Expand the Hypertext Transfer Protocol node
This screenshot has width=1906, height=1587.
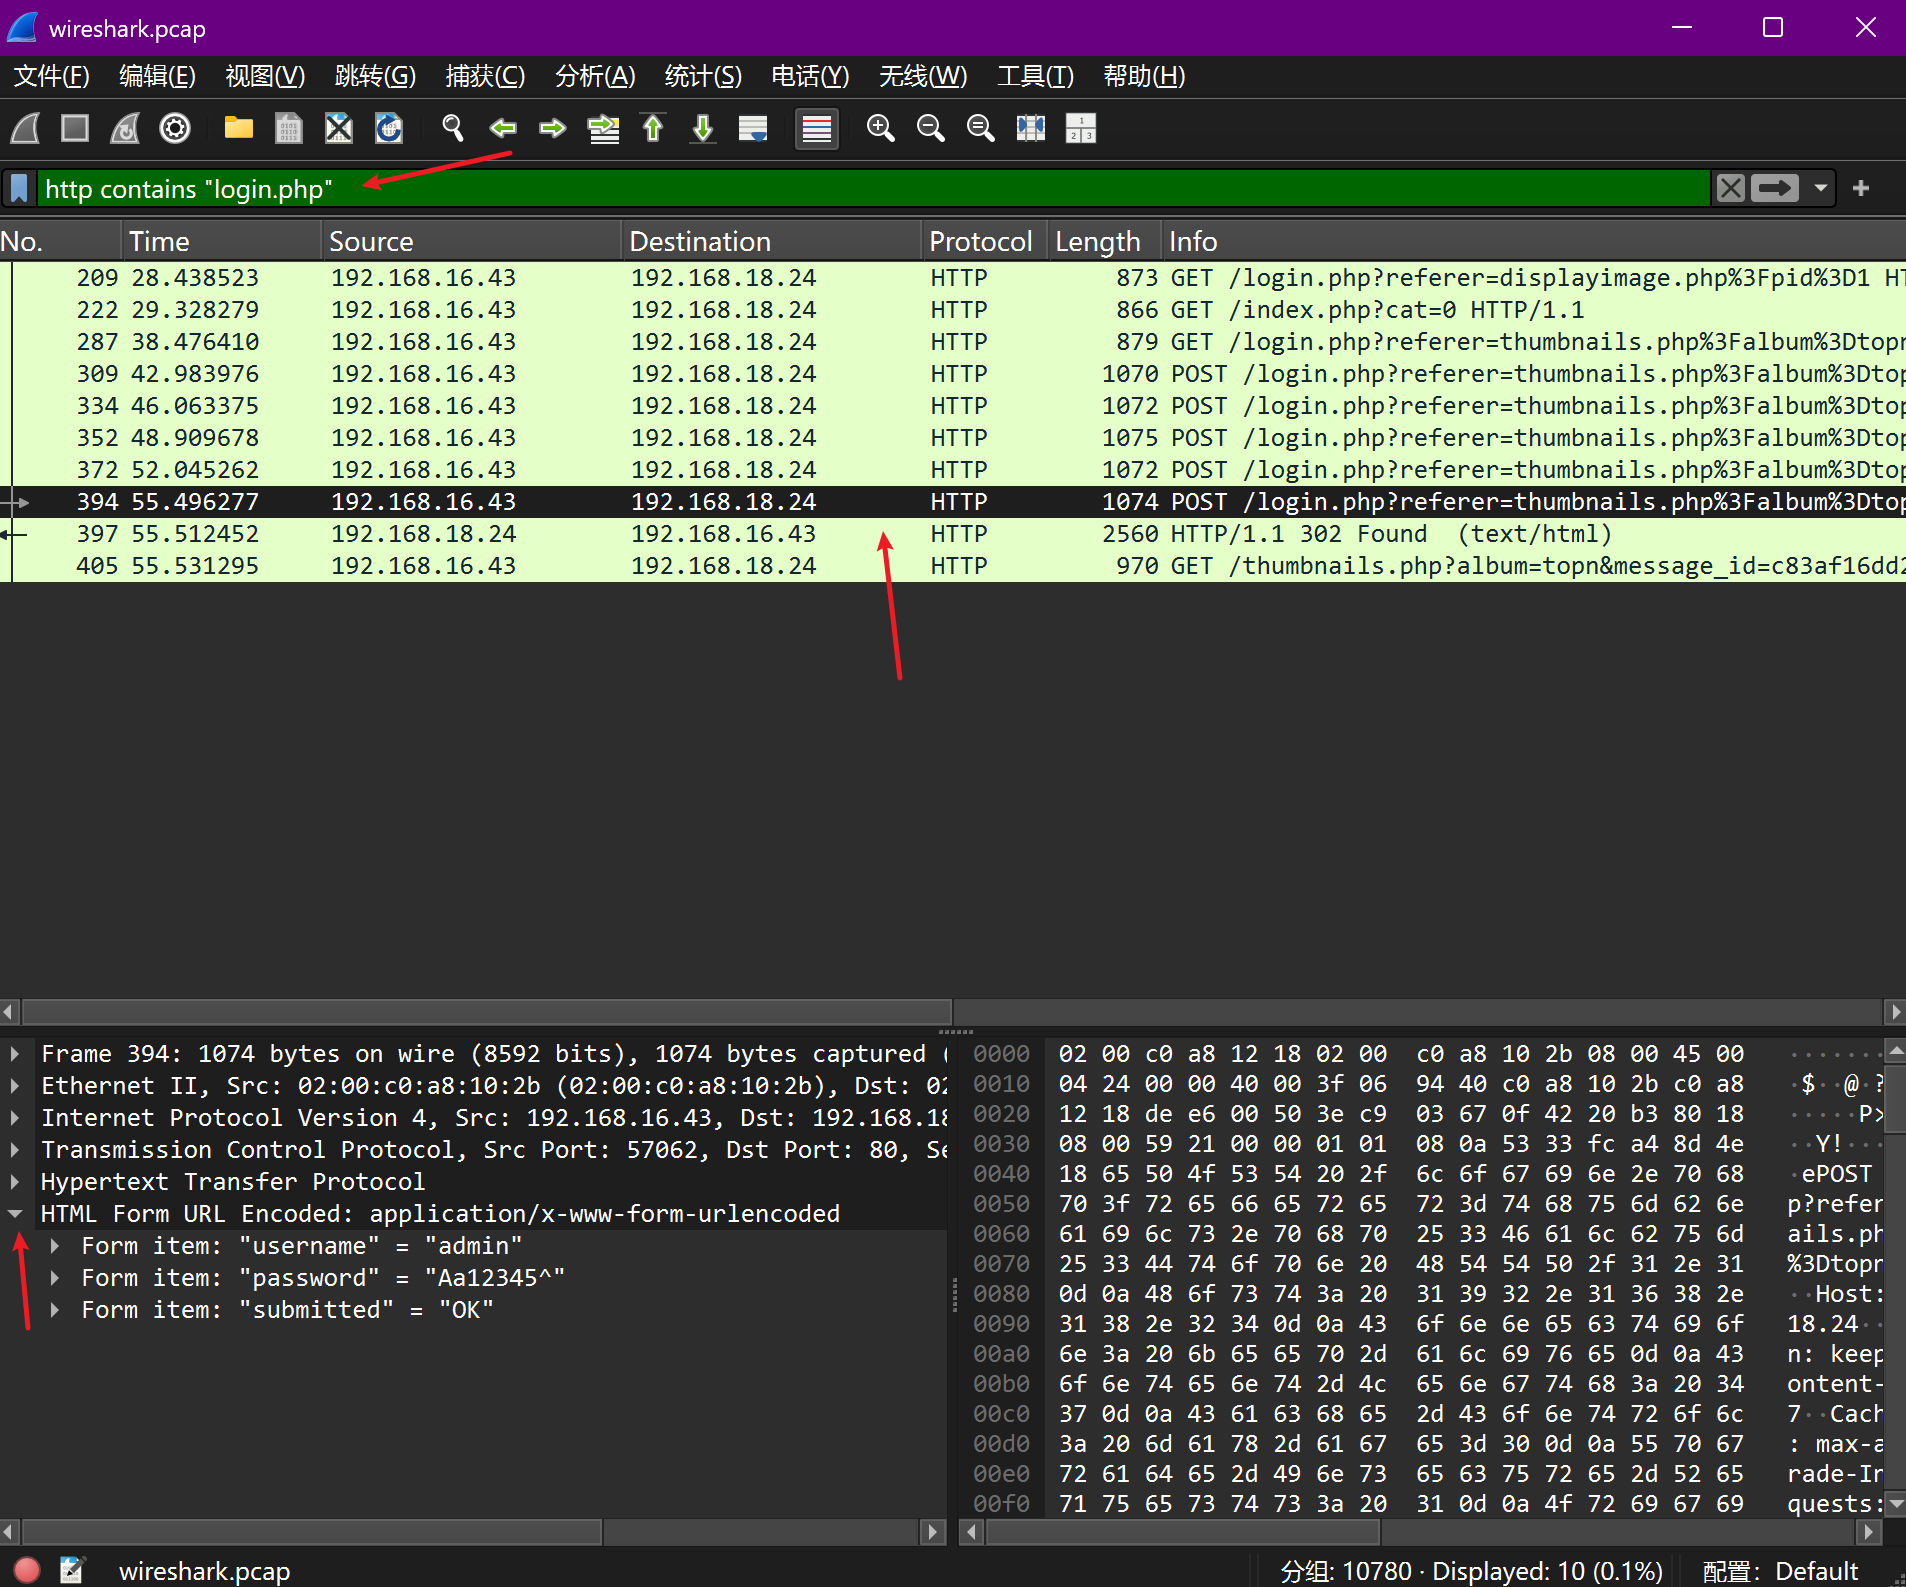coord(15,1181)
